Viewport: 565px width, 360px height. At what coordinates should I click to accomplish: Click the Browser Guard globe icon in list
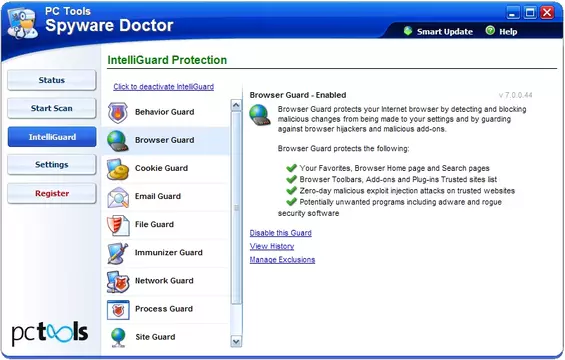coord(118,141)
